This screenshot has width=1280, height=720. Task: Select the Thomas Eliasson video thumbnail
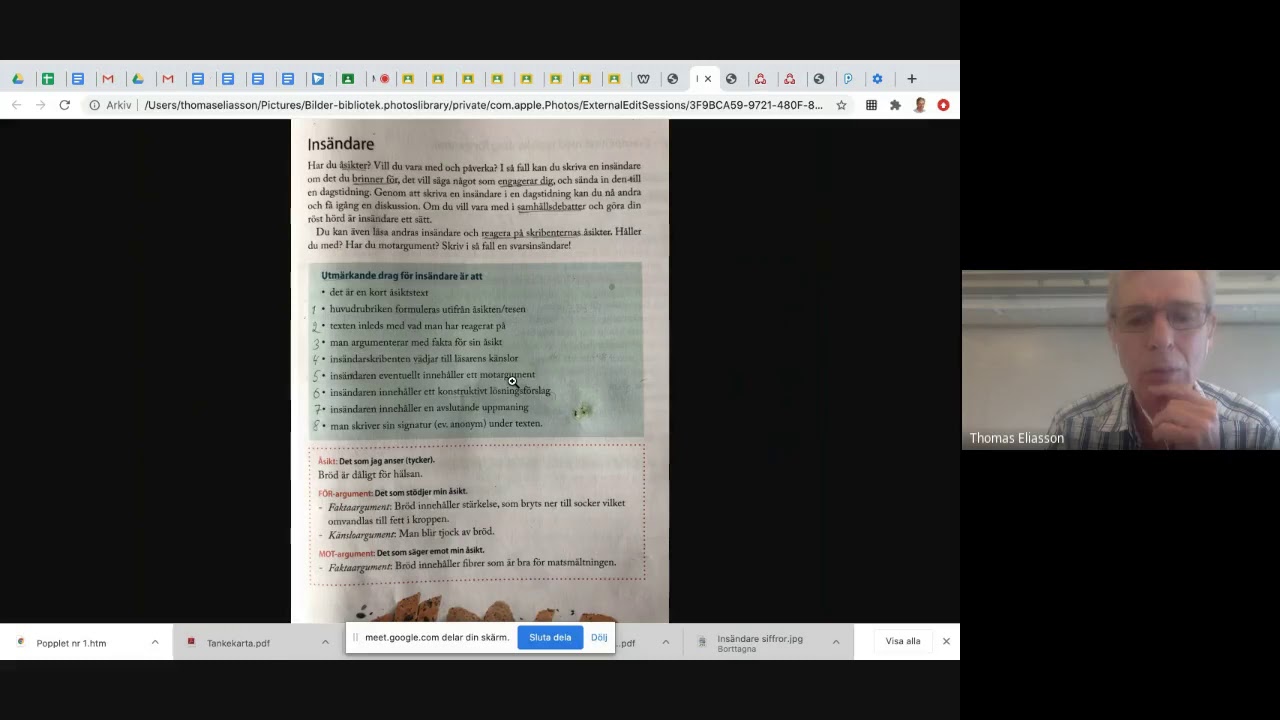(x=1120, y=360)
